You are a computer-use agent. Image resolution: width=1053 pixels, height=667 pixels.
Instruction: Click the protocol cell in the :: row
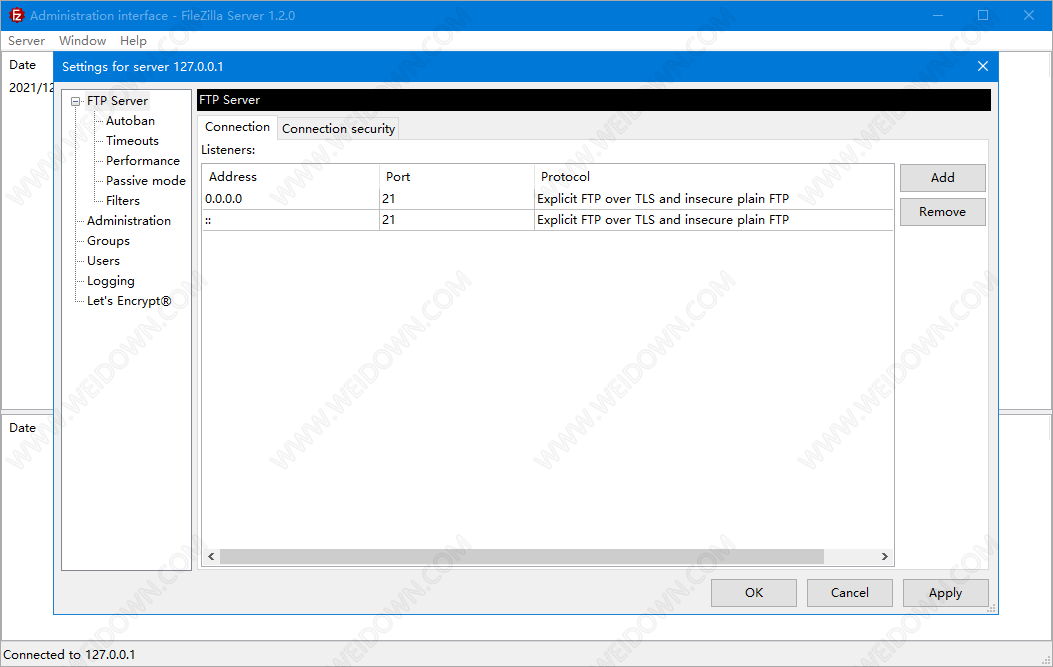714,220
